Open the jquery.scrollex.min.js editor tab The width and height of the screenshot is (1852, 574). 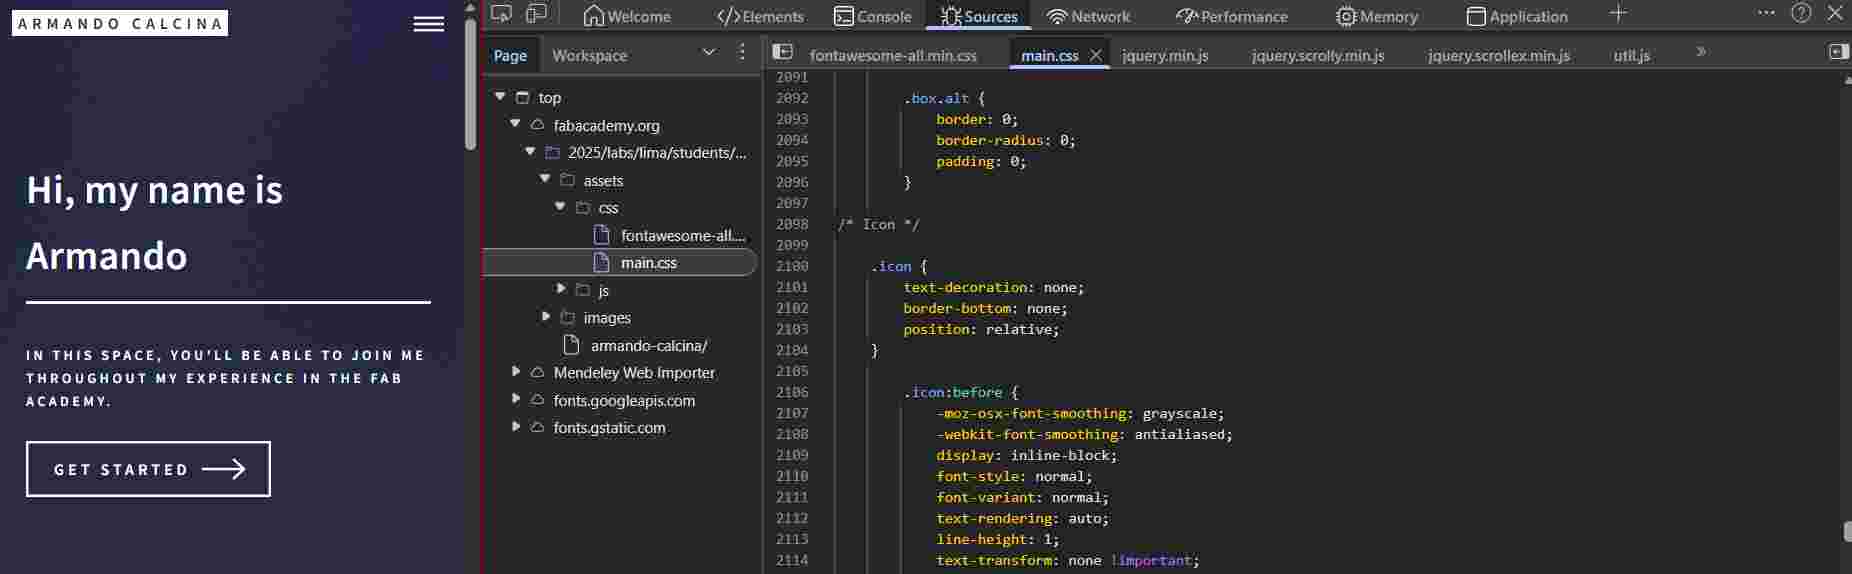click(x=1499, y=56)
